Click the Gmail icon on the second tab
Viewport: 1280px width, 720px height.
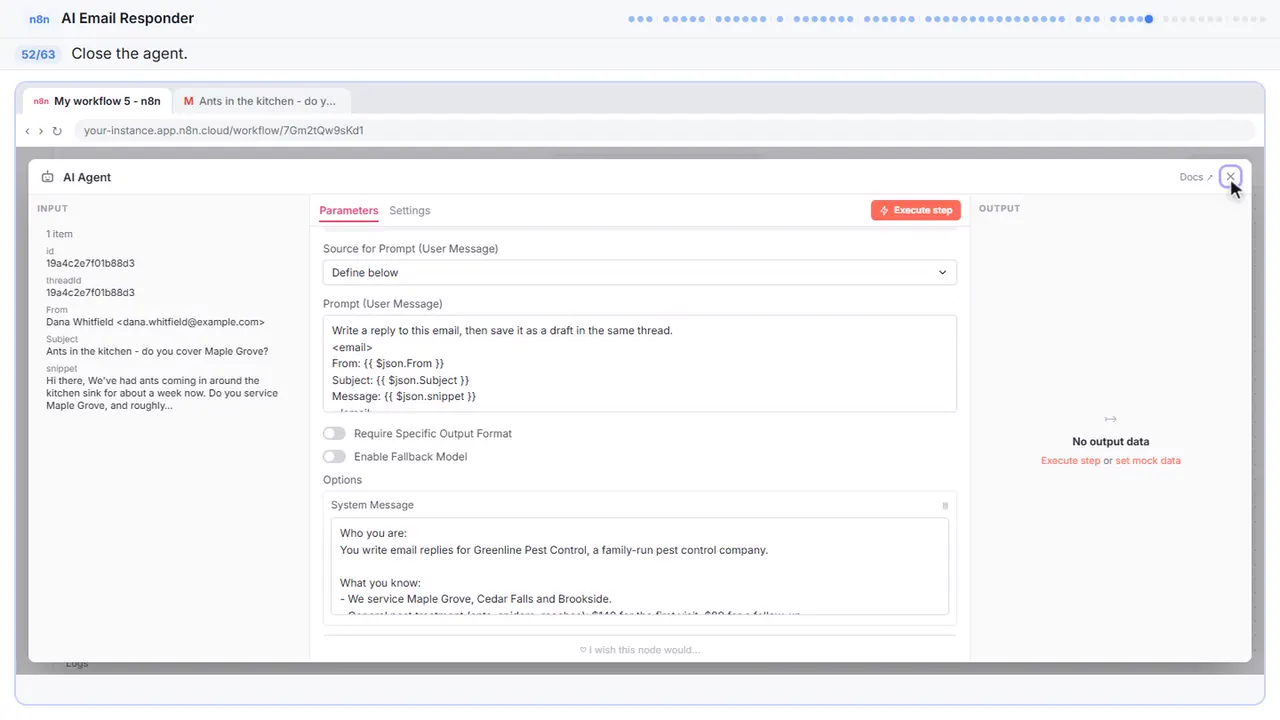point(189,101)
